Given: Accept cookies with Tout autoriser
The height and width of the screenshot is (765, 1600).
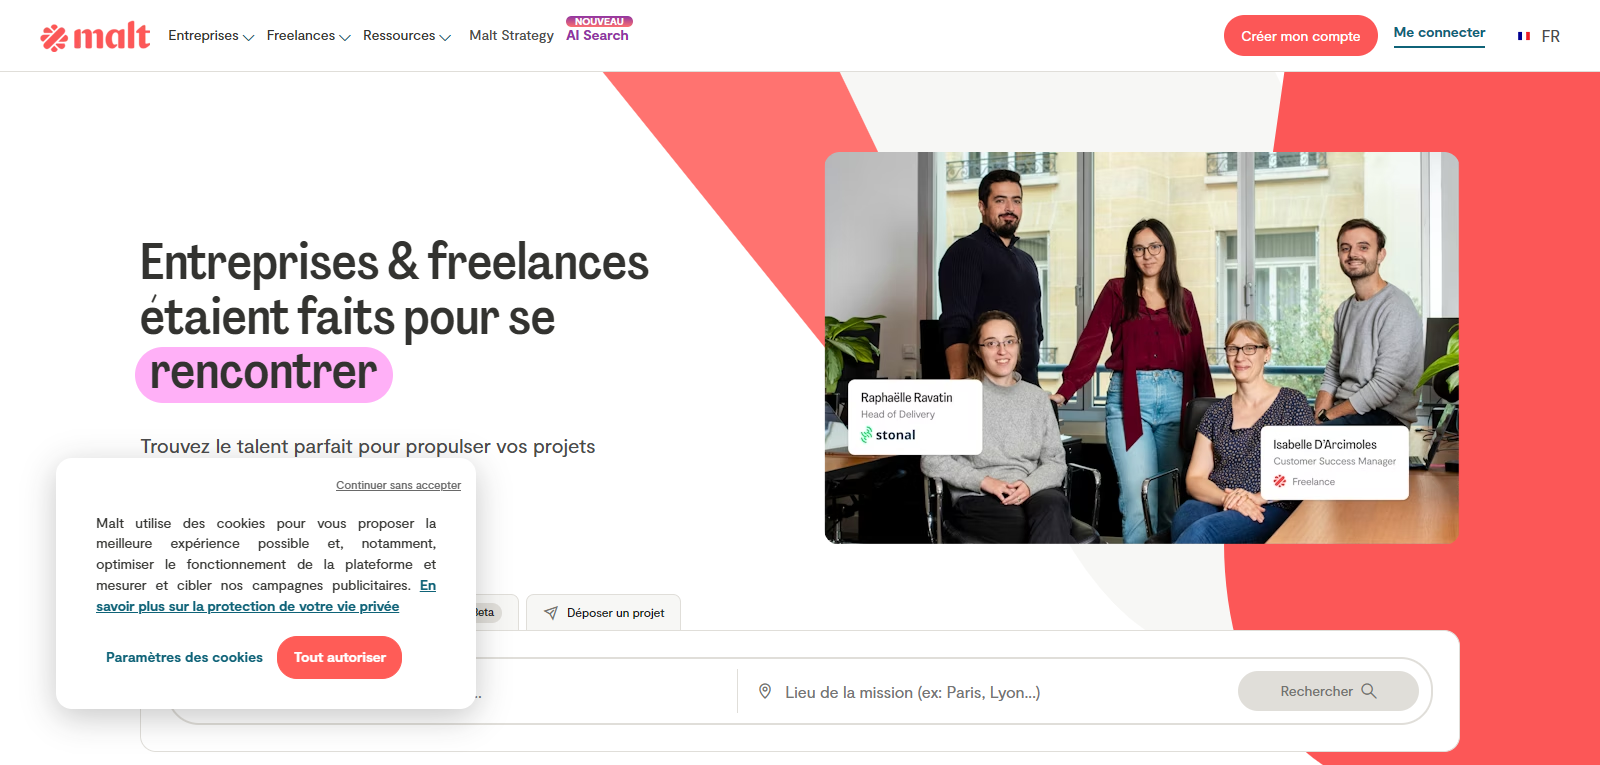Looking at the screenshot, I should [339, 657].
